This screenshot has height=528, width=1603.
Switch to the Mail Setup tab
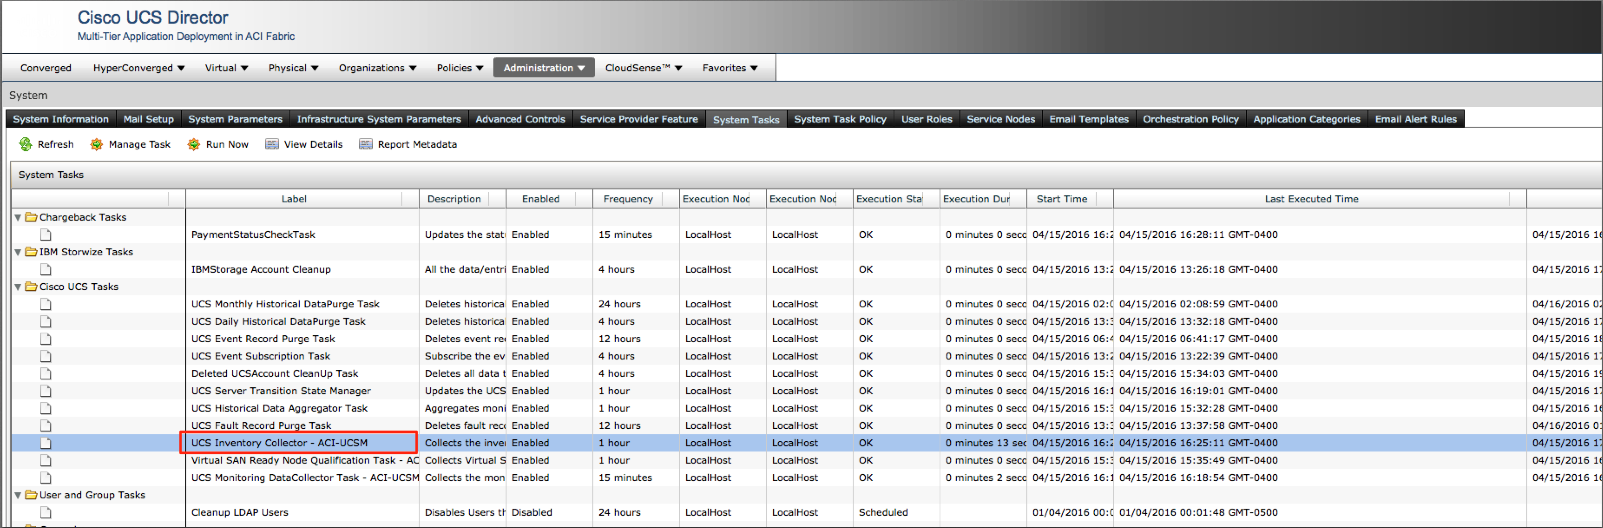149,119
